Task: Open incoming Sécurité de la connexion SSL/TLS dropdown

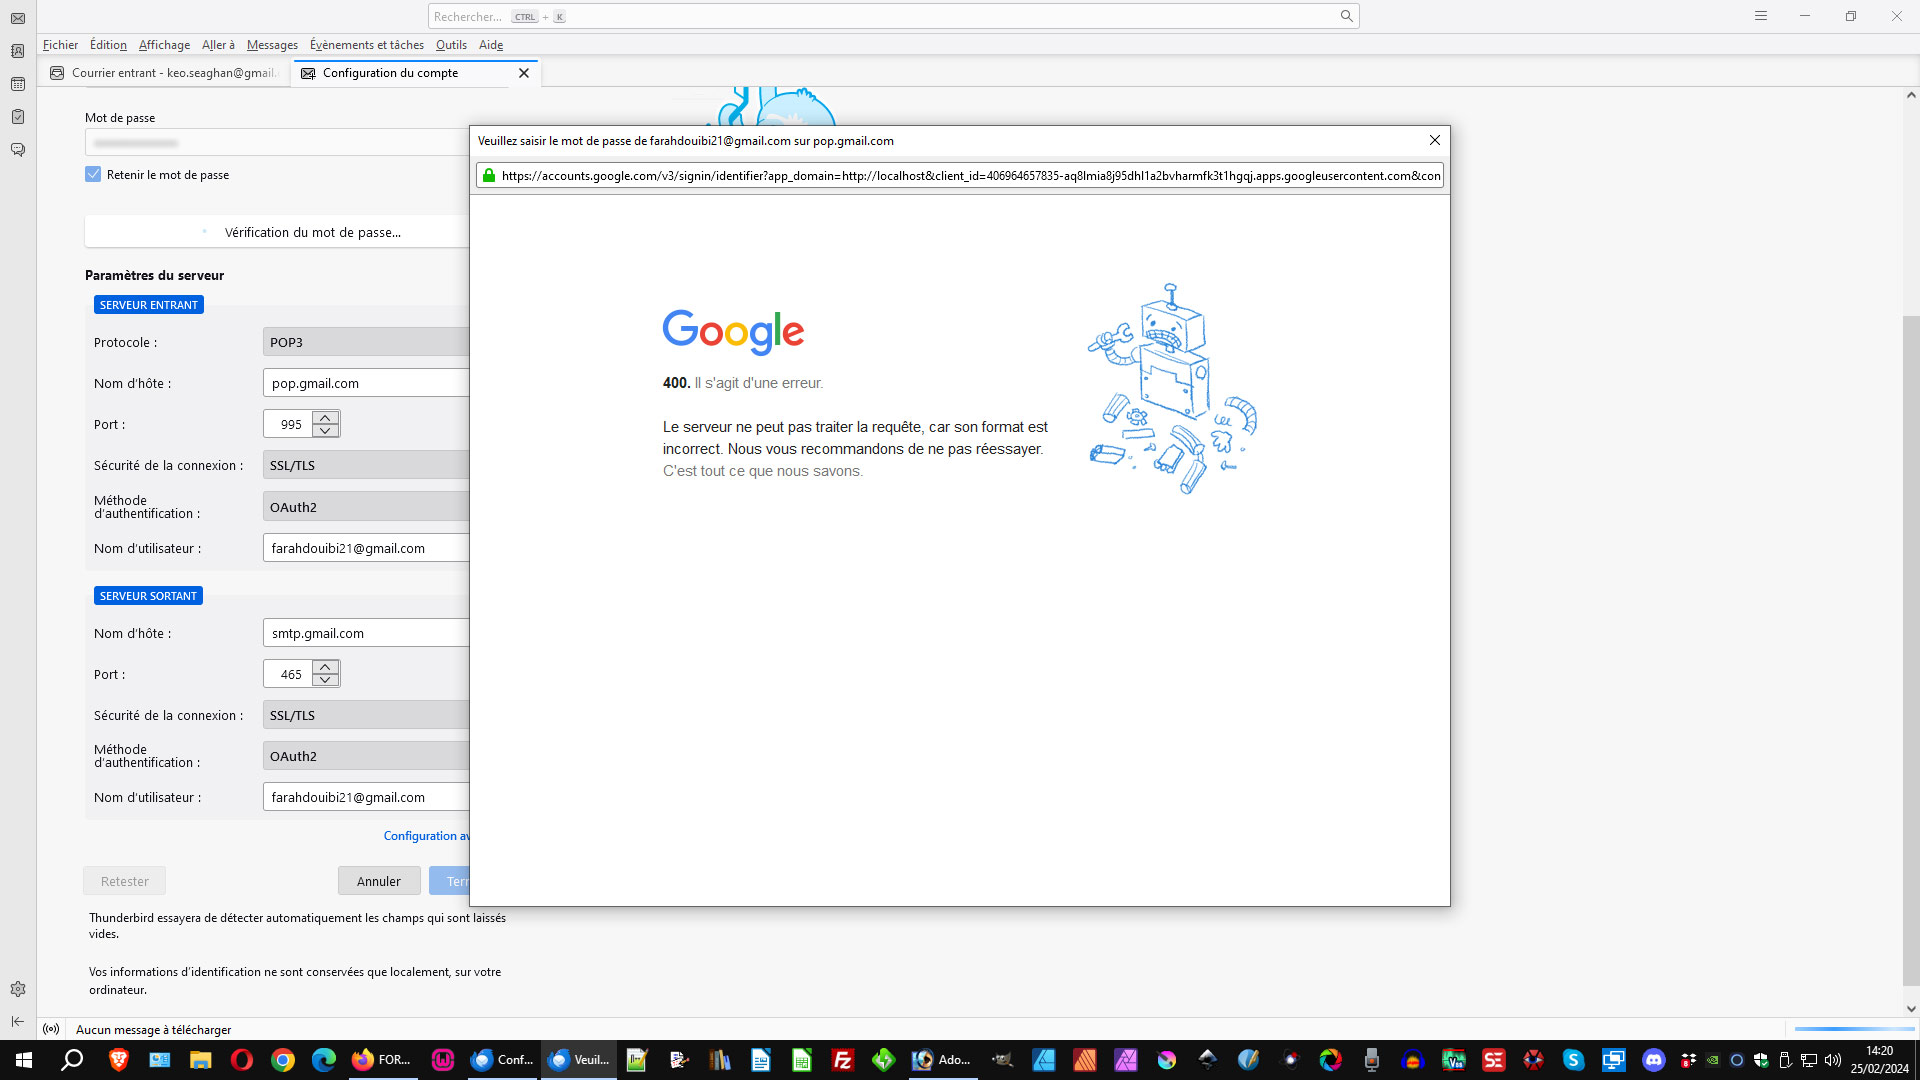Action: click(366, 465)
